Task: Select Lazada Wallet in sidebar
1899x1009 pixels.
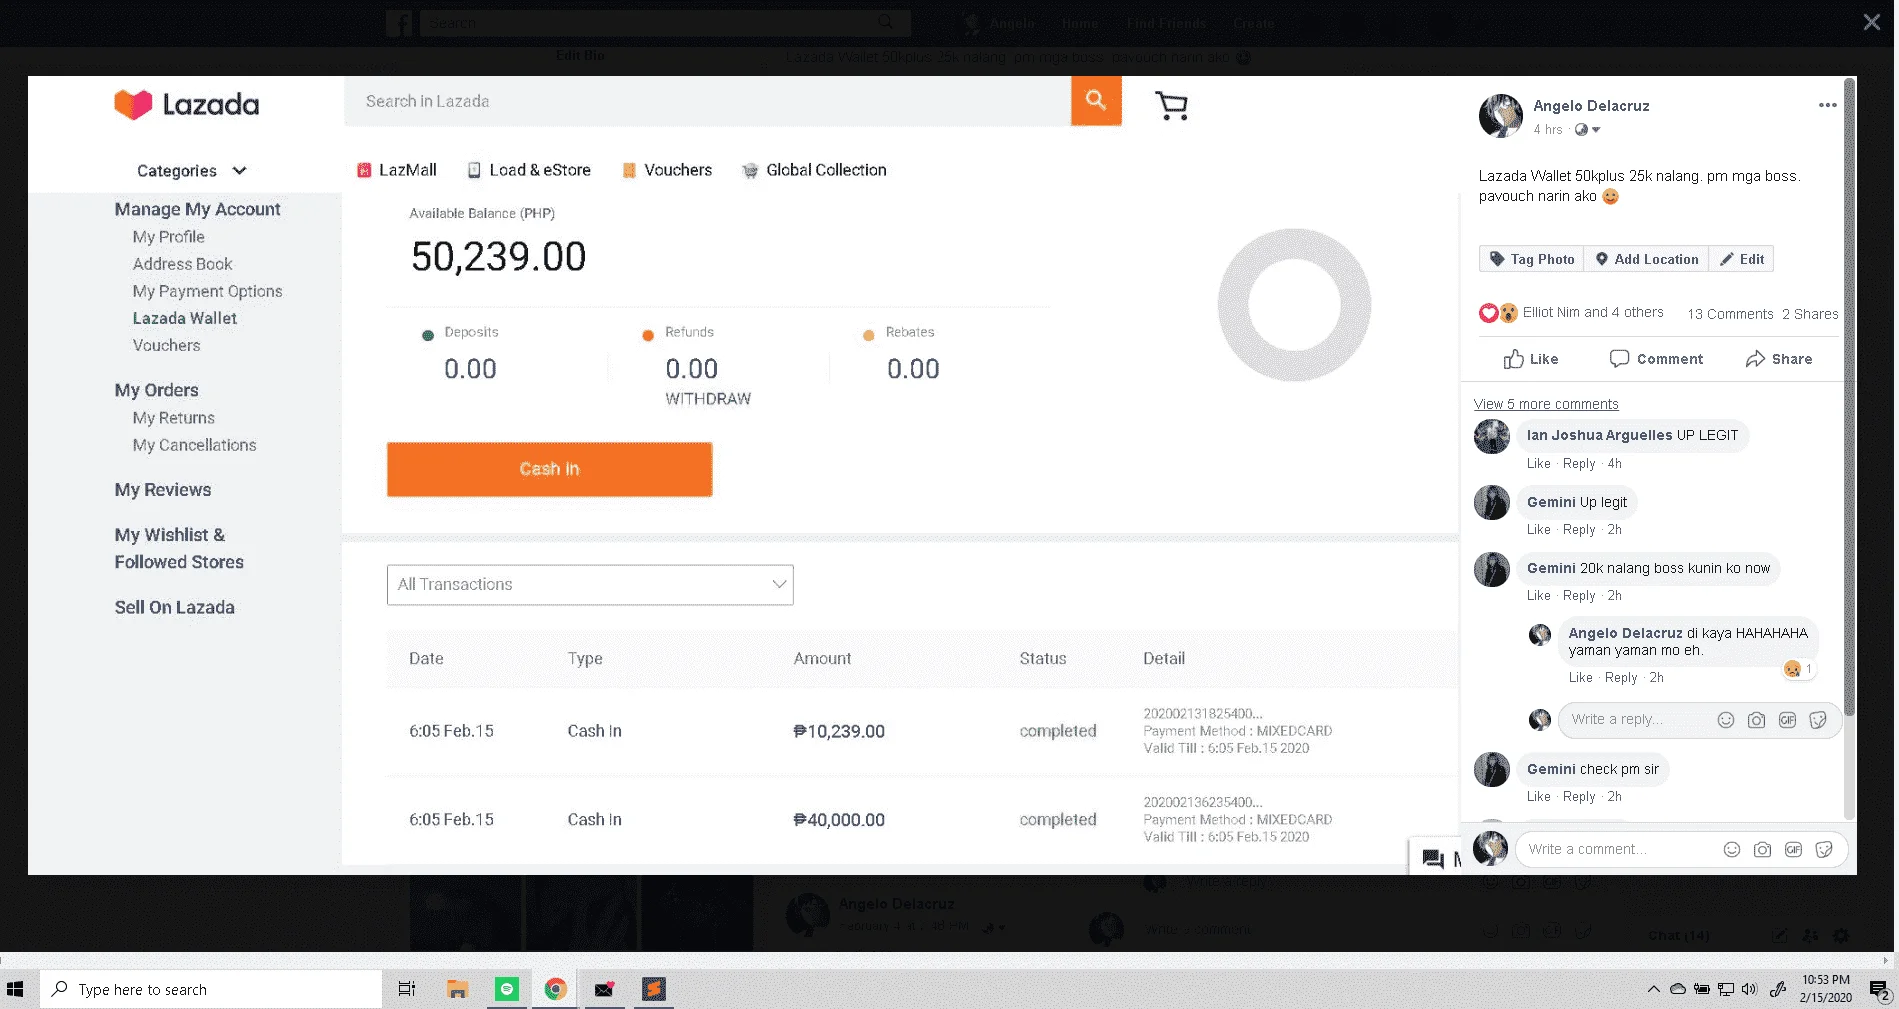Action: [x=185, y=318]
